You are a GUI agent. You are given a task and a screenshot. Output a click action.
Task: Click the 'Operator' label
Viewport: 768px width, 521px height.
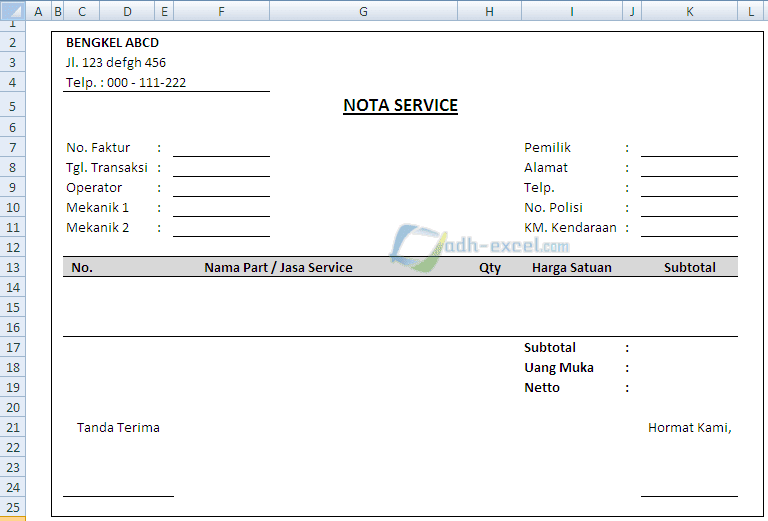coord(94,188)
